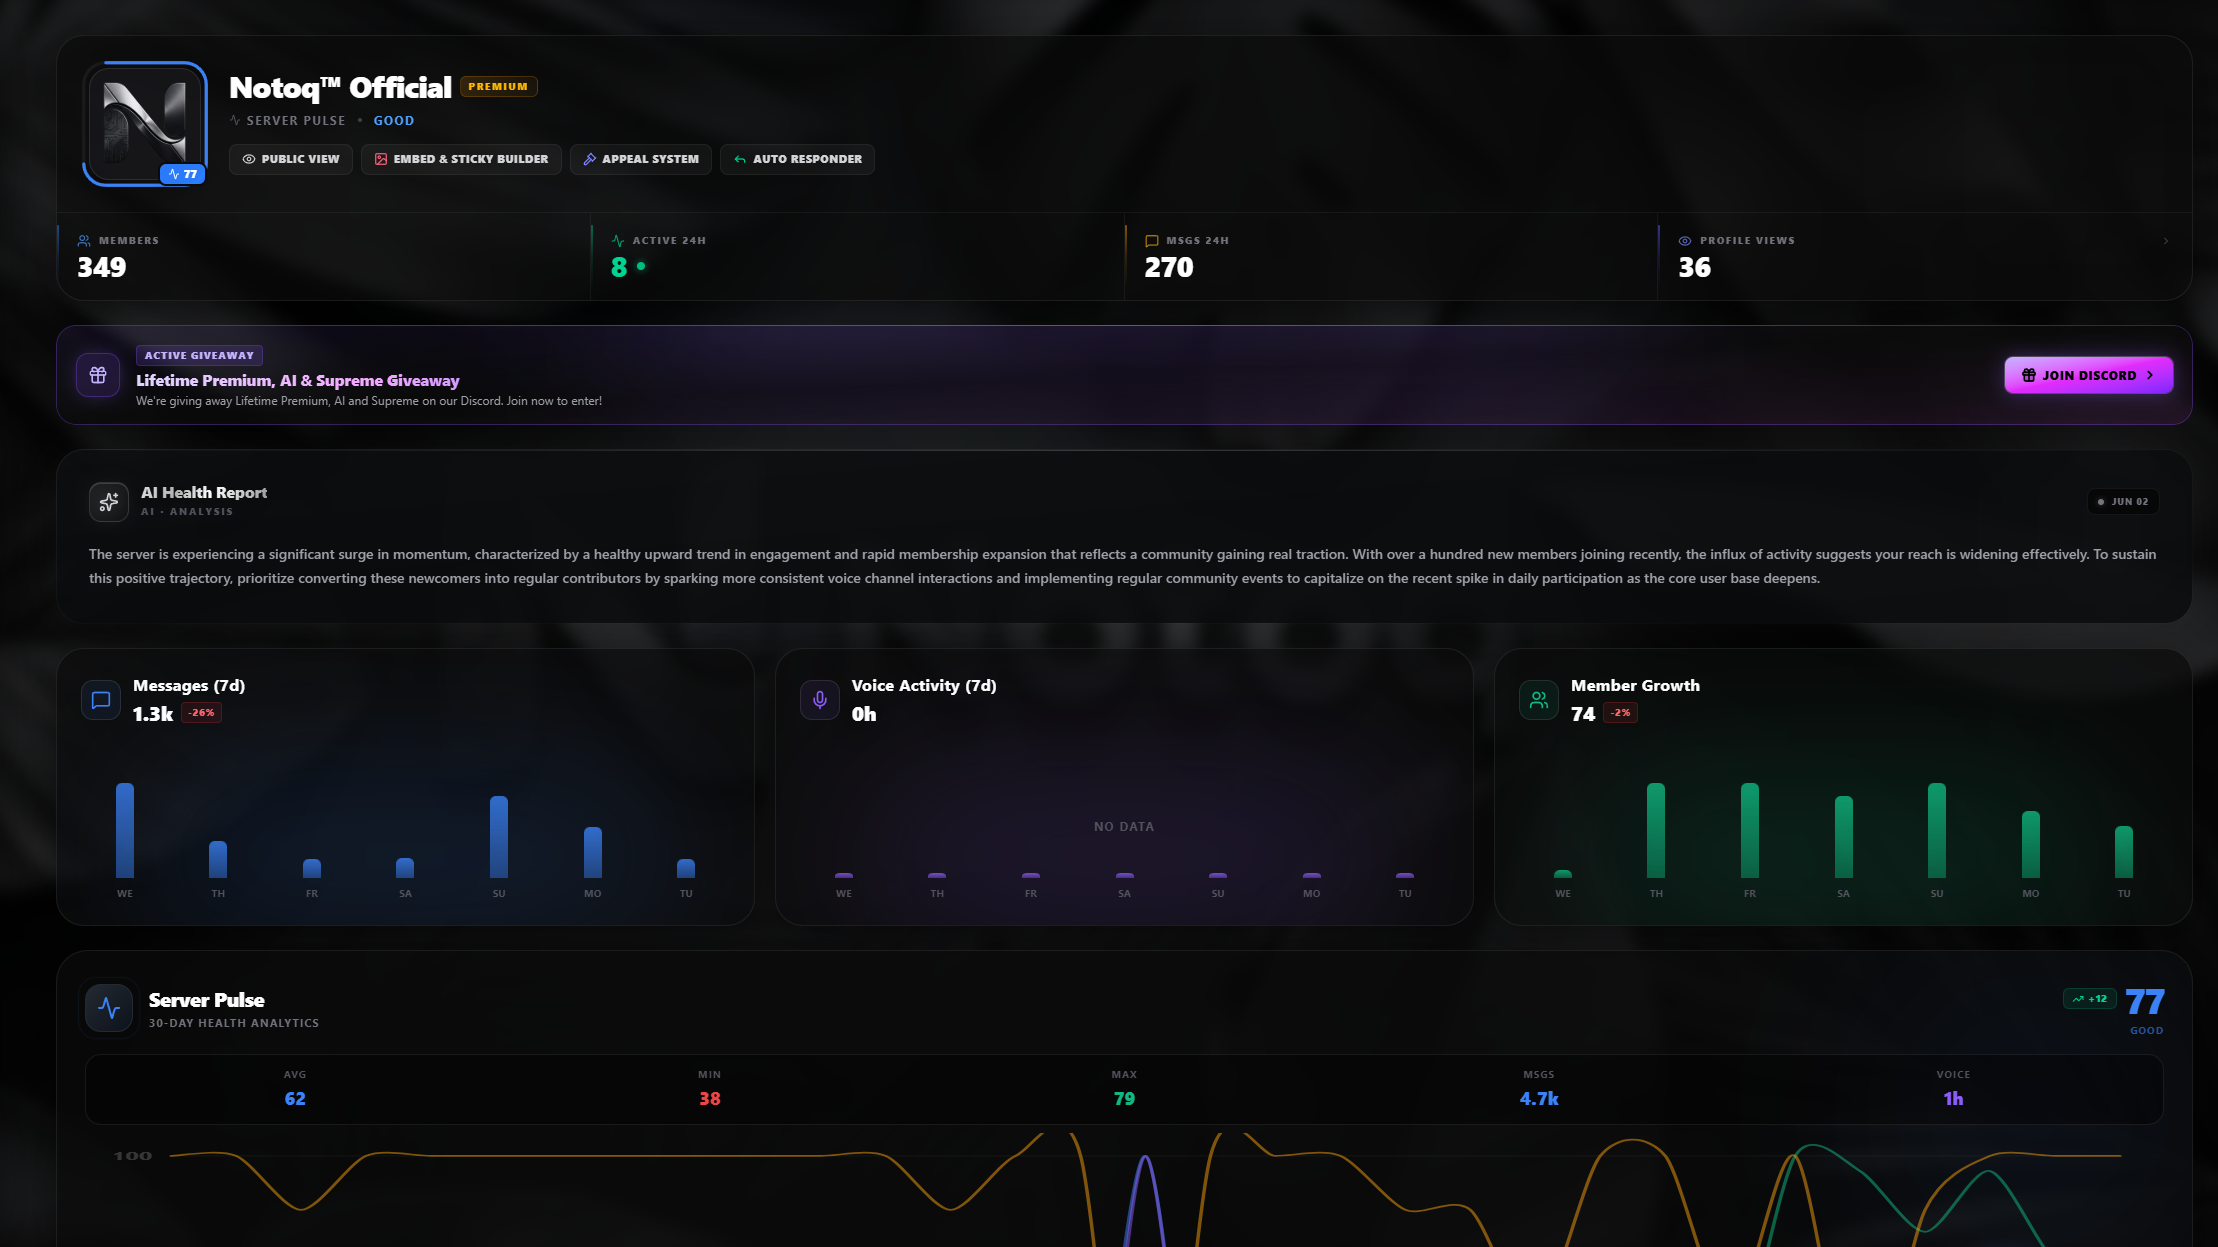Click the SU bar in Messages chart
This screenshot has height=1247, width=2218.
pyautogui.click(x=499, y=837)
